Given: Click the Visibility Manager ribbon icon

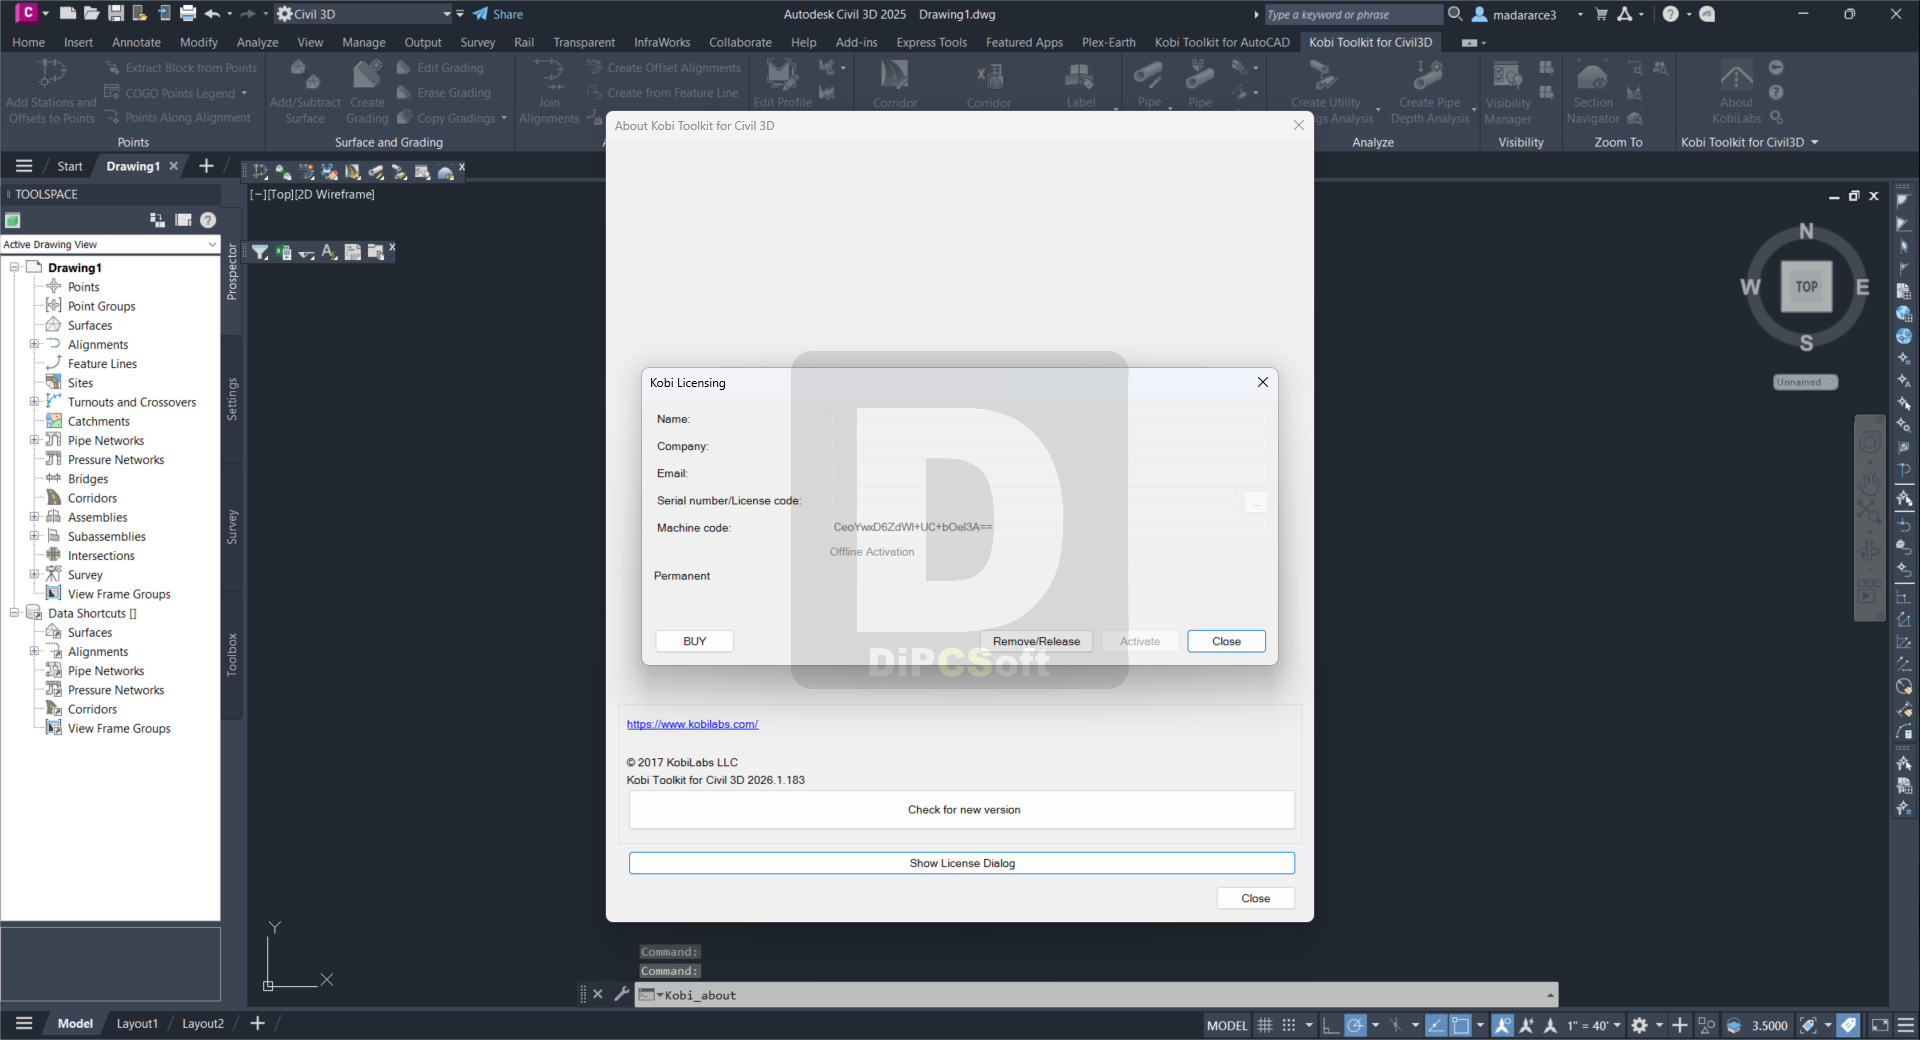Looking at the screenshot, I should [x=1508, y=92].
